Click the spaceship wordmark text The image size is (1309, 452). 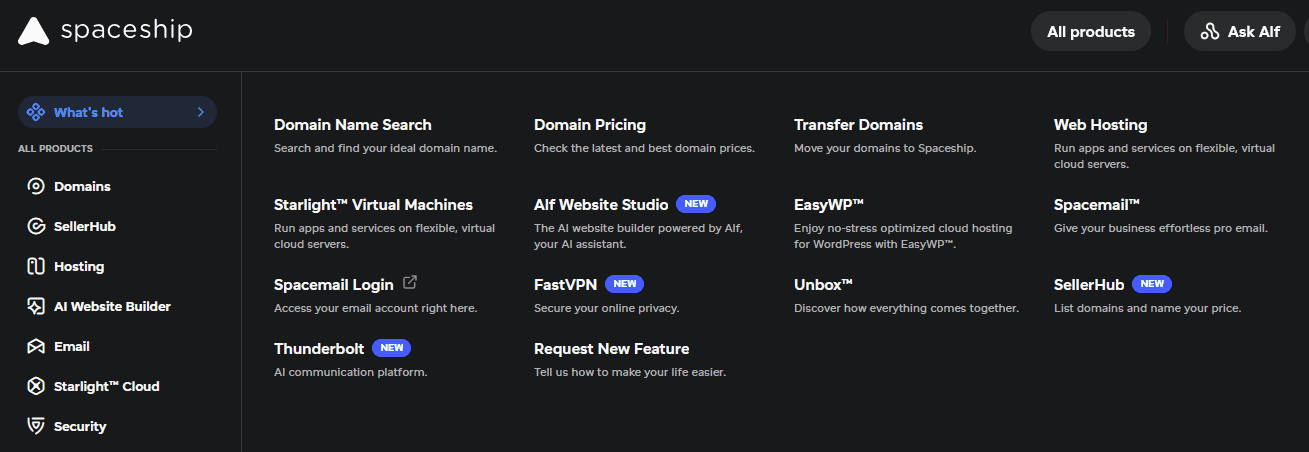click(126, 31)
